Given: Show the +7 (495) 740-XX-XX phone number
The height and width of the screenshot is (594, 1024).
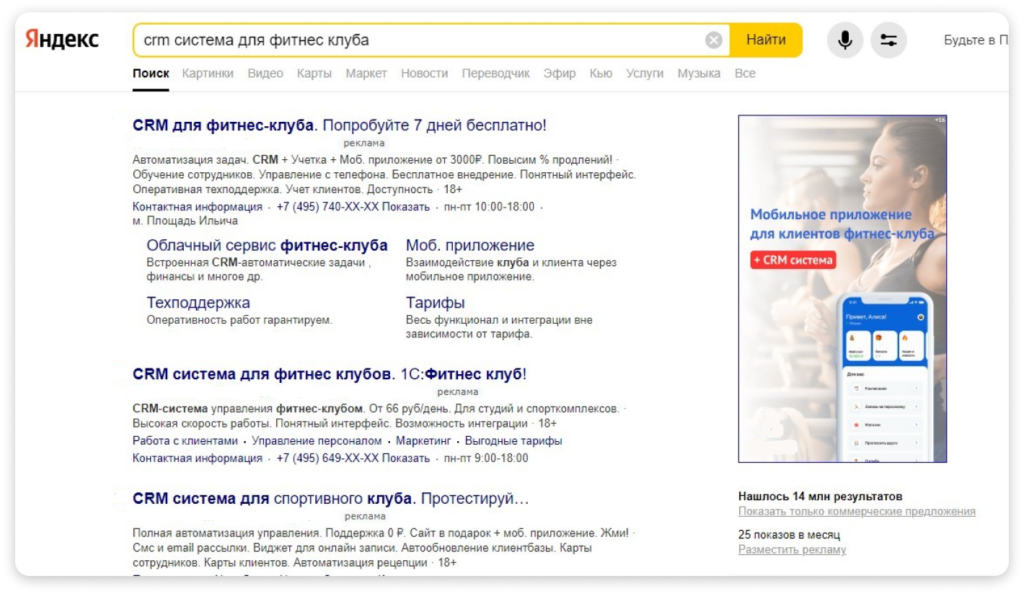Looking at the screenshot, I should tap(353, 207).
